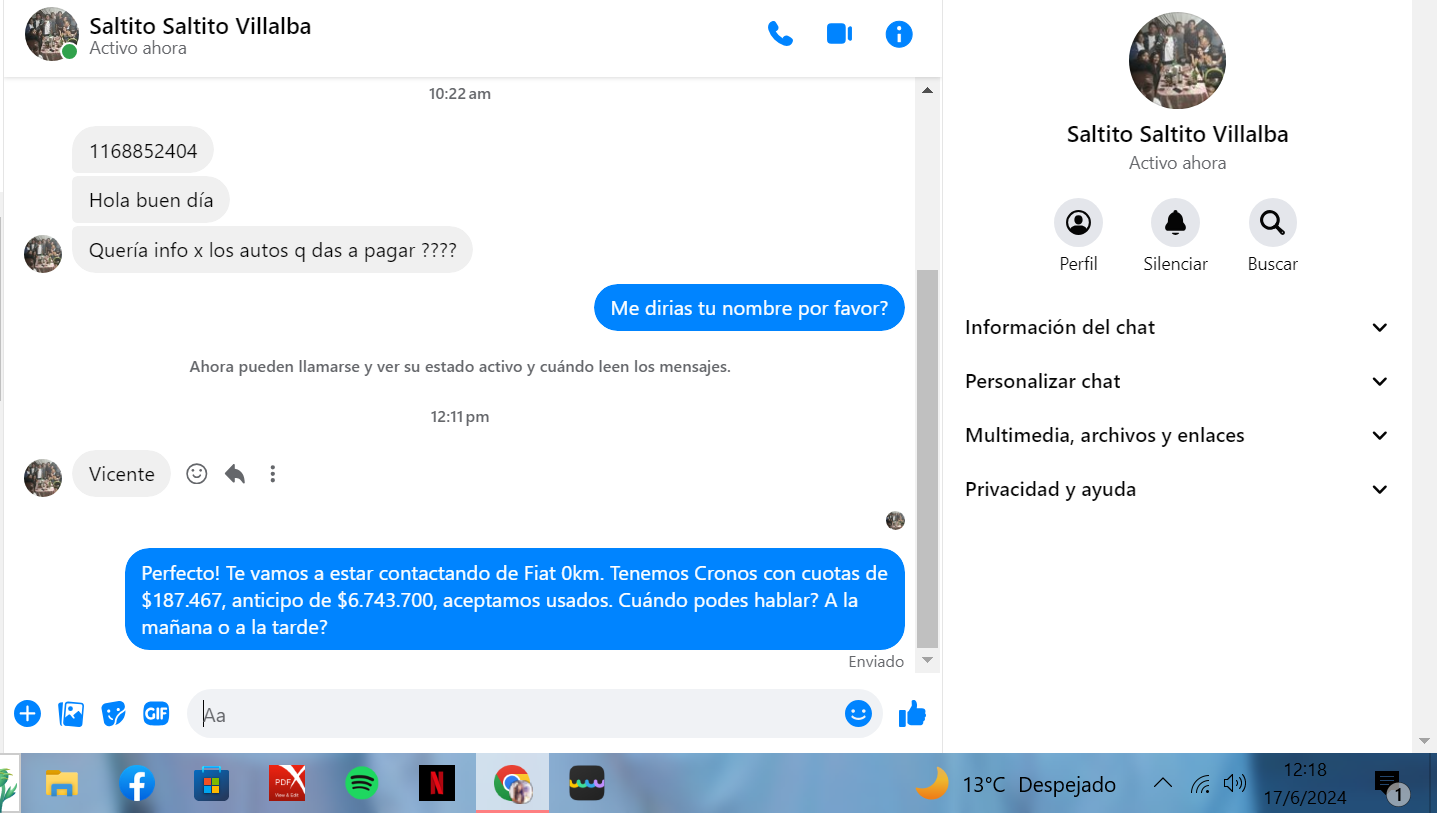
Task: Open more actions with the plus icon
Action: point(27,713)
